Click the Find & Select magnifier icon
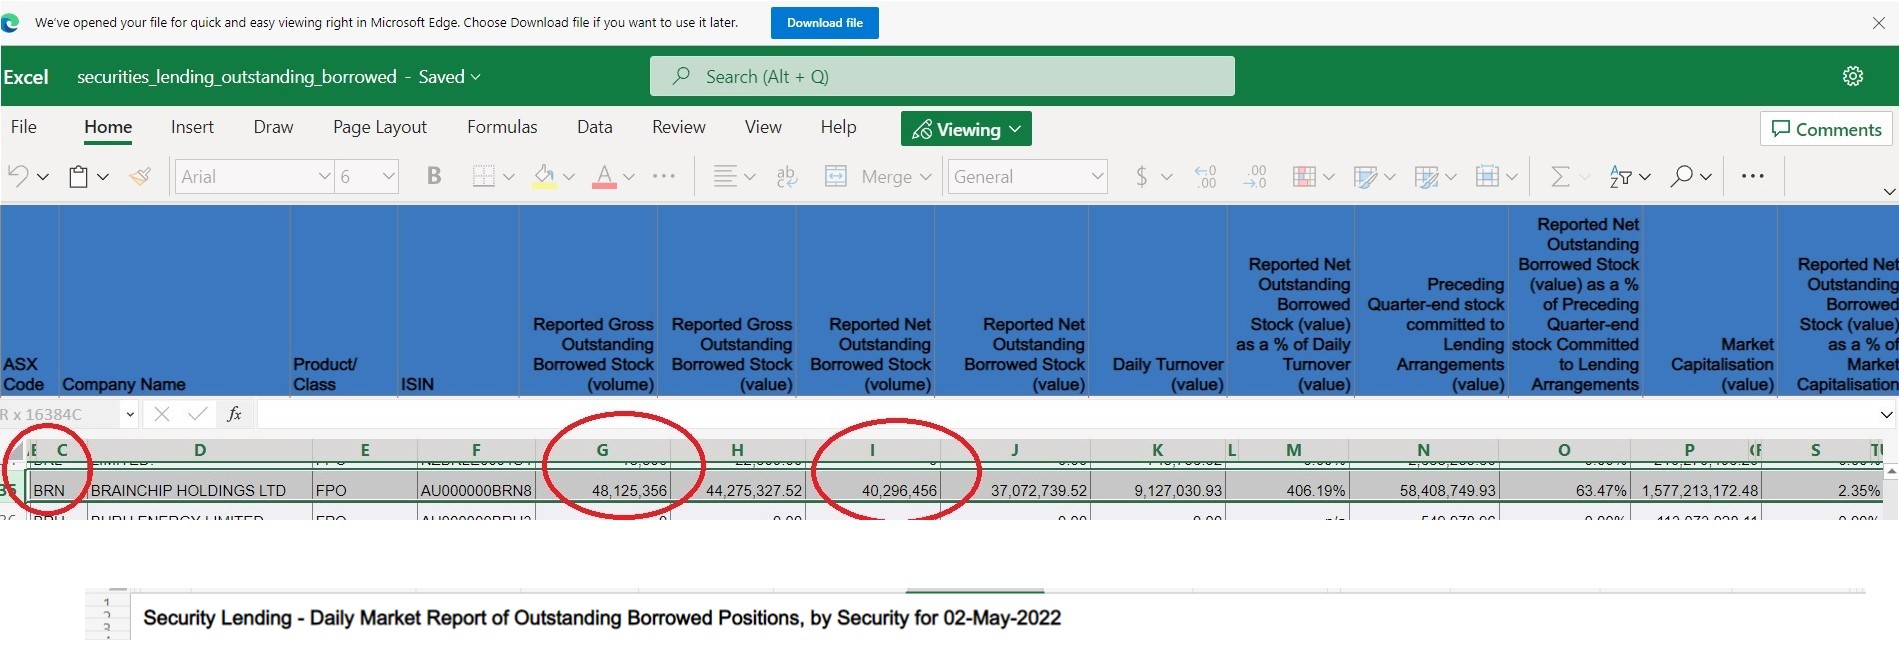Screen dimensions: 1899x672 tap(1682, 177)
